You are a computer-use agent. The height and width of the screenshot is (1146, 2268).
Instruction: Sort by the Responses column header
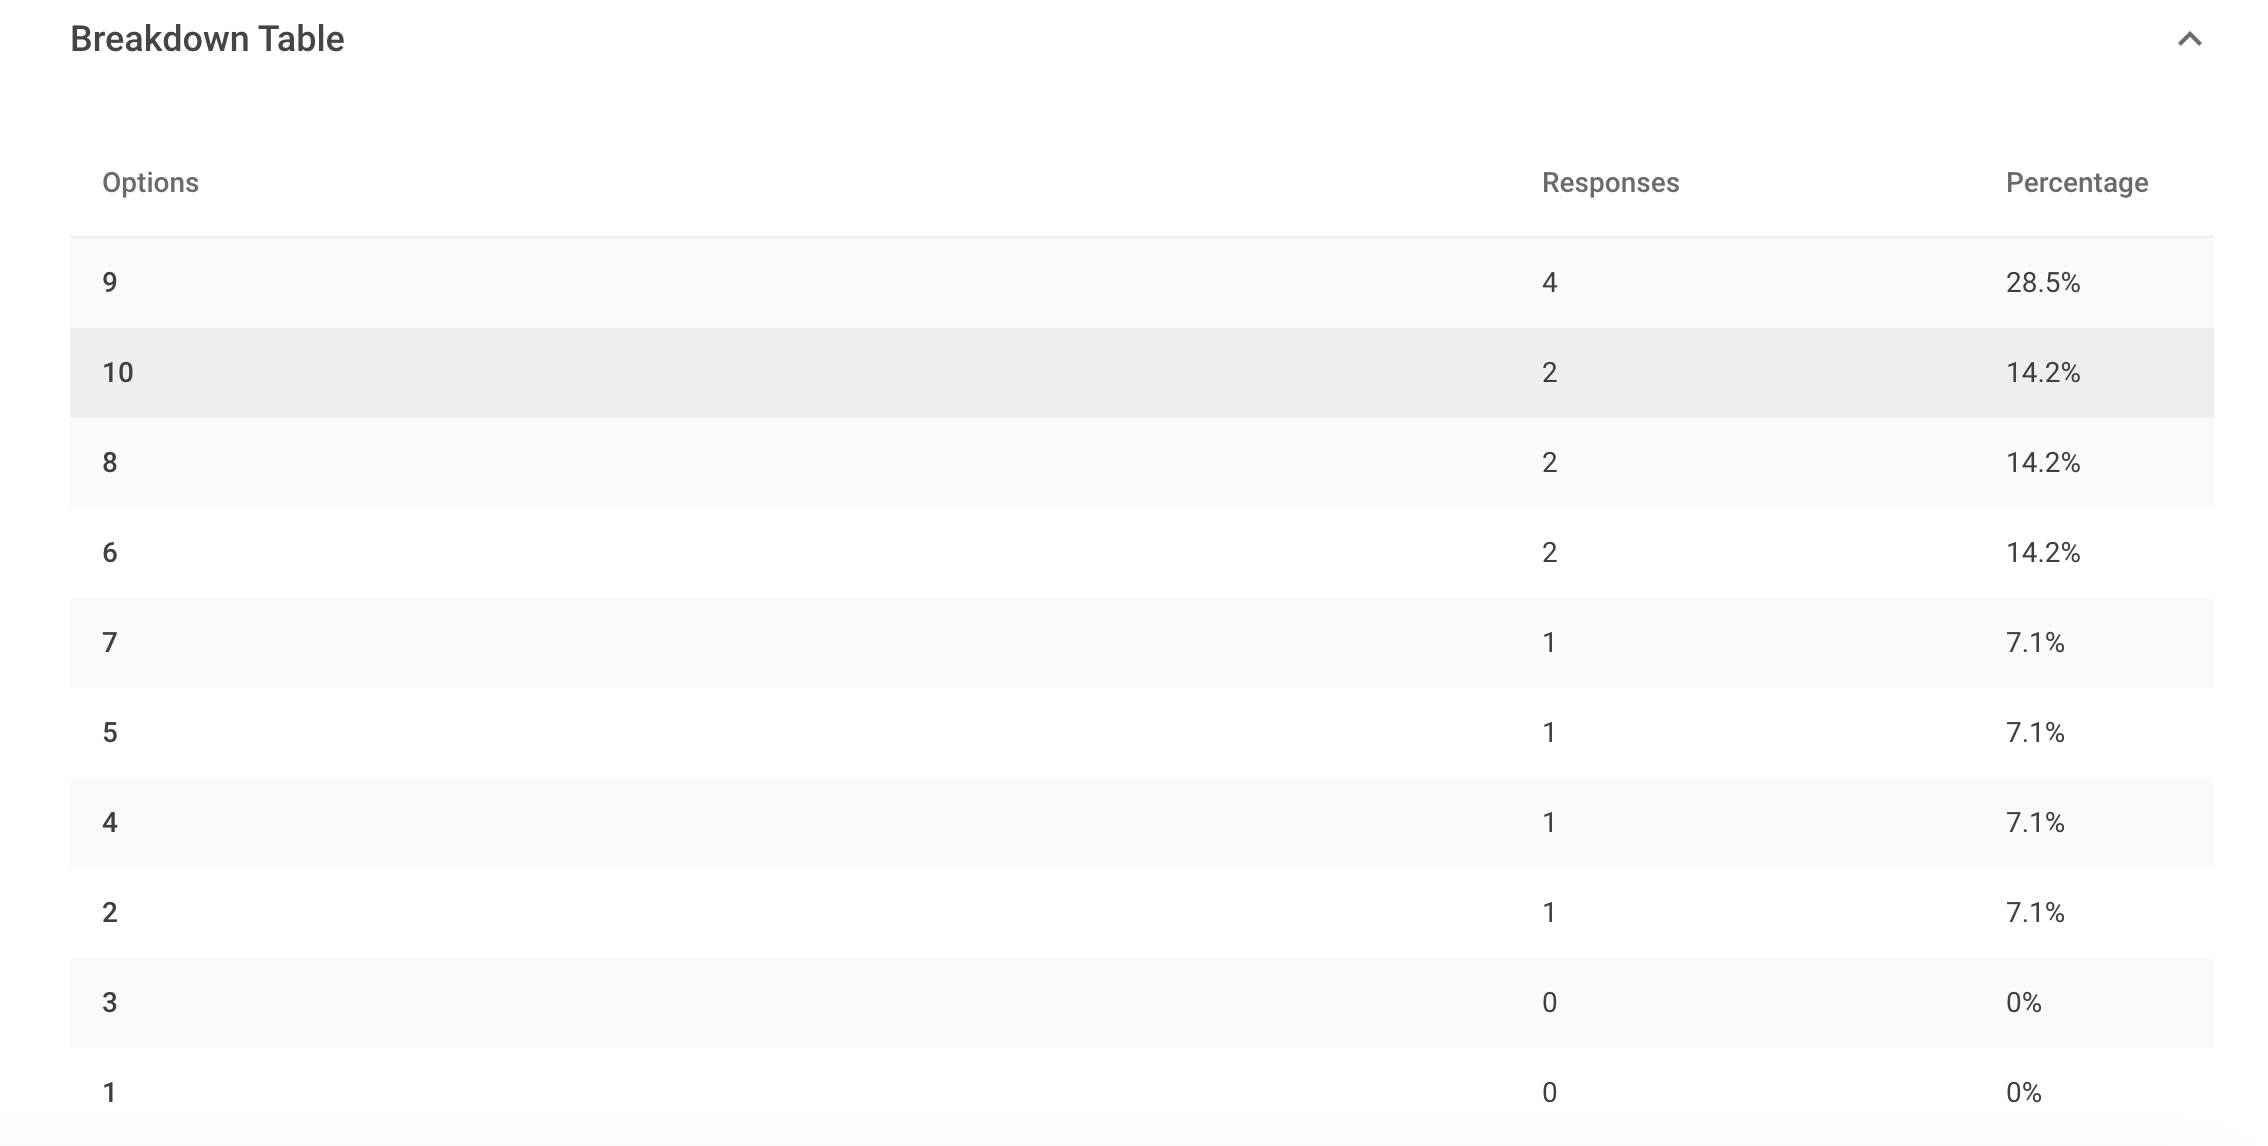click(x=1610, y=183)
